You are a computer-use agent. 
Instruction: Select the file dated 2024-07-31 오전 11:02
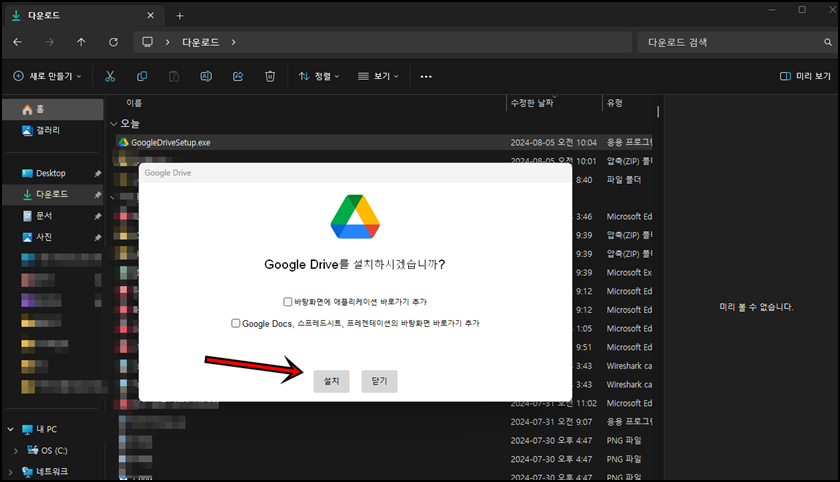click(x=384, y=403)
